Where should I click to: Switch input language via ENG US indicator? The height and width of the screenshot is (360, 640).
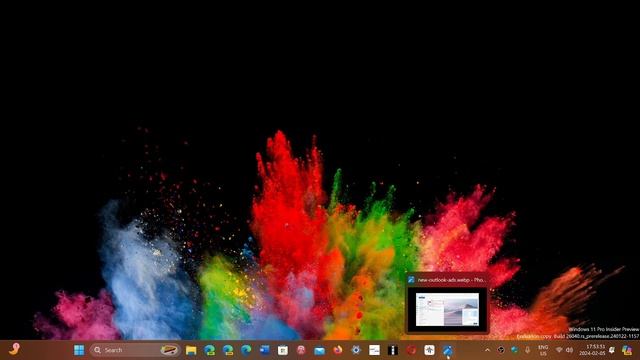tap(543, 350)
